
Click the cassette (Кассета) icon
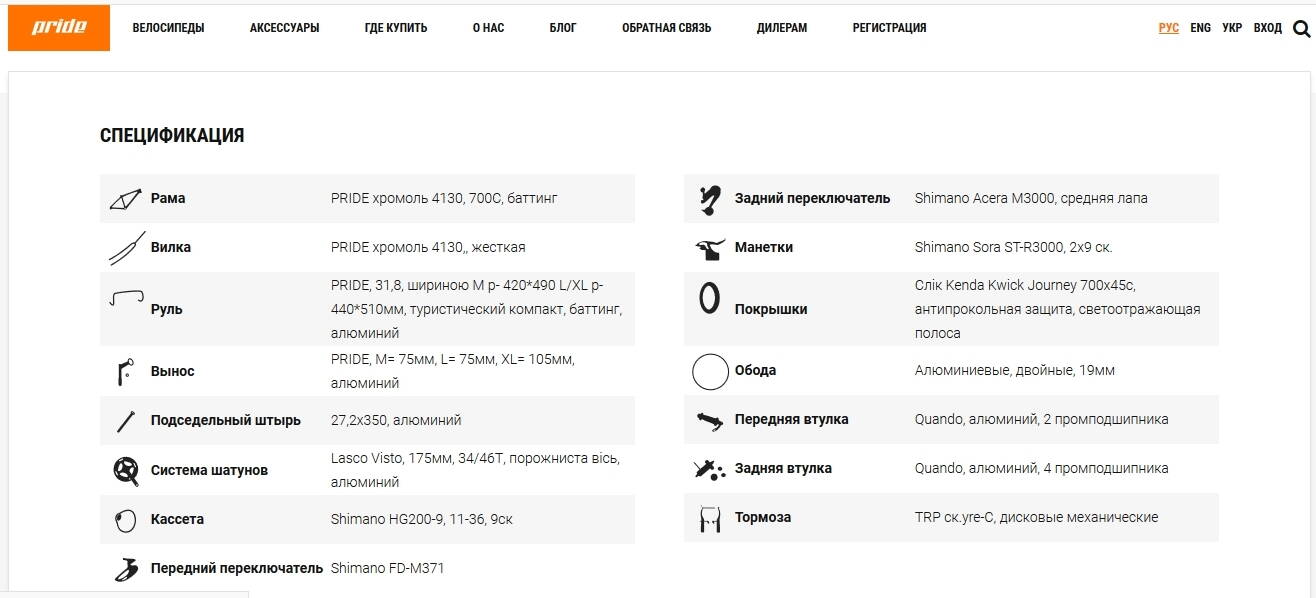pos(126,520)
